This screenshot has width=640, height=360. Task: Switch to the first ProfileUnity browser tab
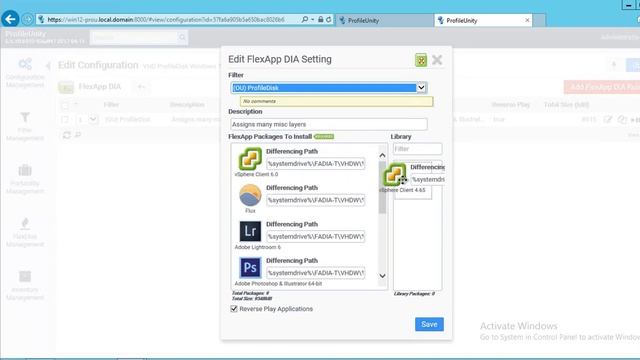click(384, 20)
